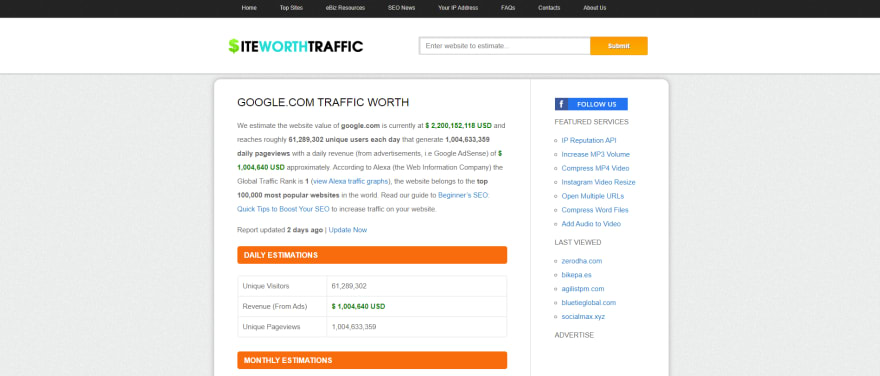
Task: Click the Last Viewed heading
Action: pos(578,242)
